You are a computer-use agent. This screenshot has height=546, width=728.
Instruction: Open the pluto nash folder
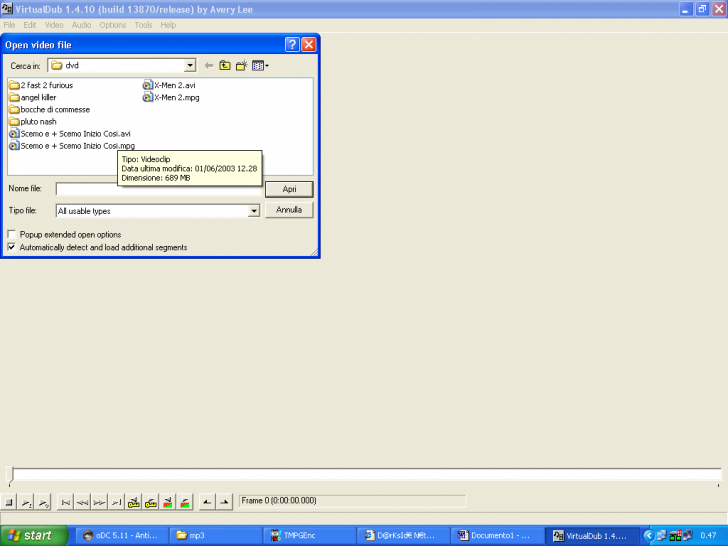pyautogui.click(x=32, y=122)
